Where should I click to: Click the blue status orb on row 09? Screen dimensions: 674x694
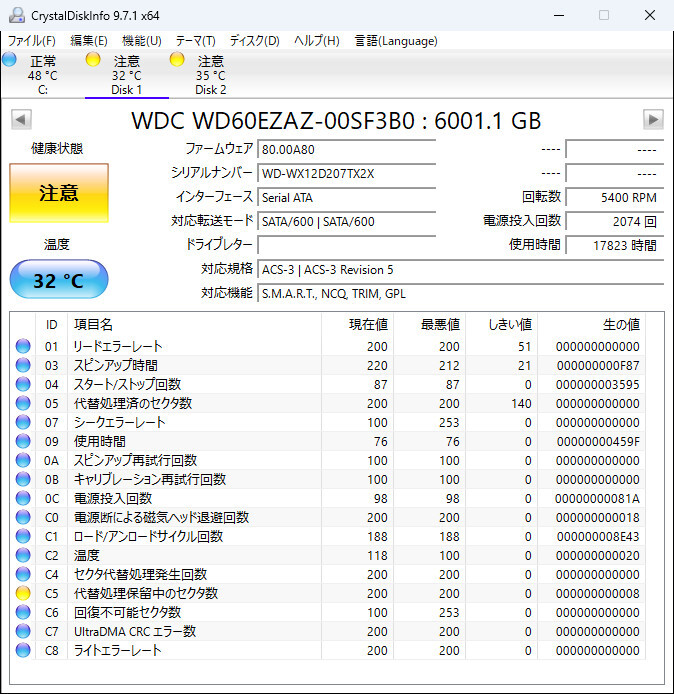tap(23, 441)
